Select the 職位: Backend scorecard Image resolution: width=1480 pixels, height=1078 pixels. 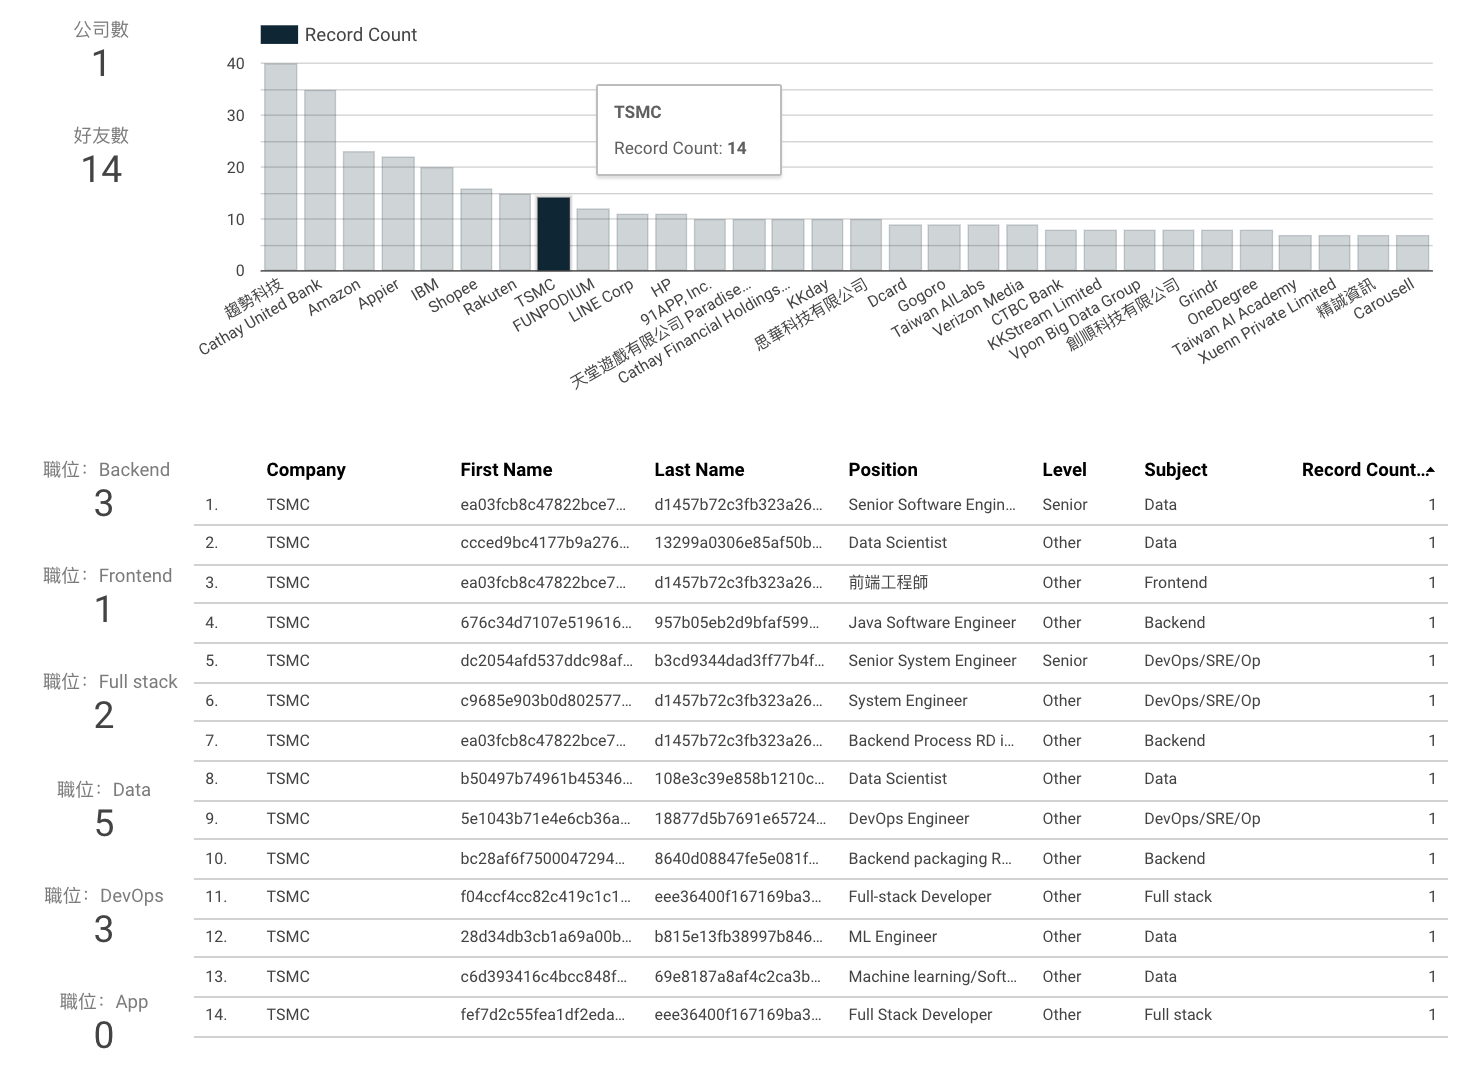(106, 490)
